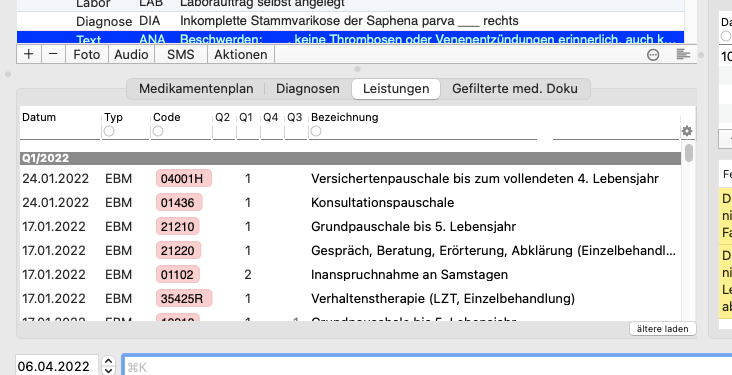Image resolution: width=732 pixels, height=375 pixels.
Task: Toggle the Code column filter radio
Action: pyautogui.click(x=158, y=131)
